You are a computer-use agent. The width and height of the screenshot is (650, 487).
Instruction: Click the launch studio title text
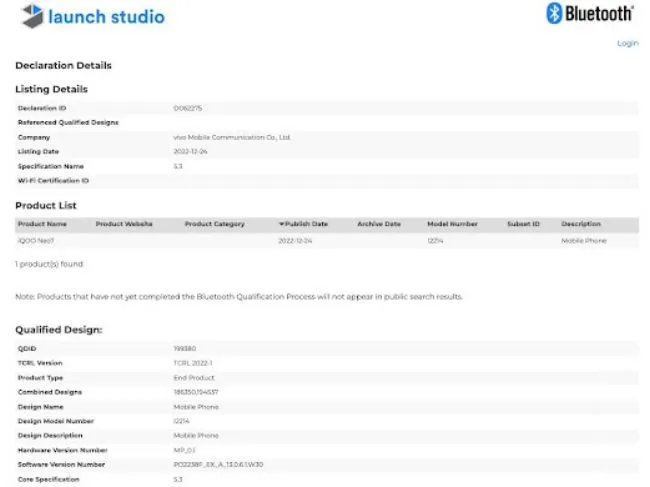[x=107, y=17]
